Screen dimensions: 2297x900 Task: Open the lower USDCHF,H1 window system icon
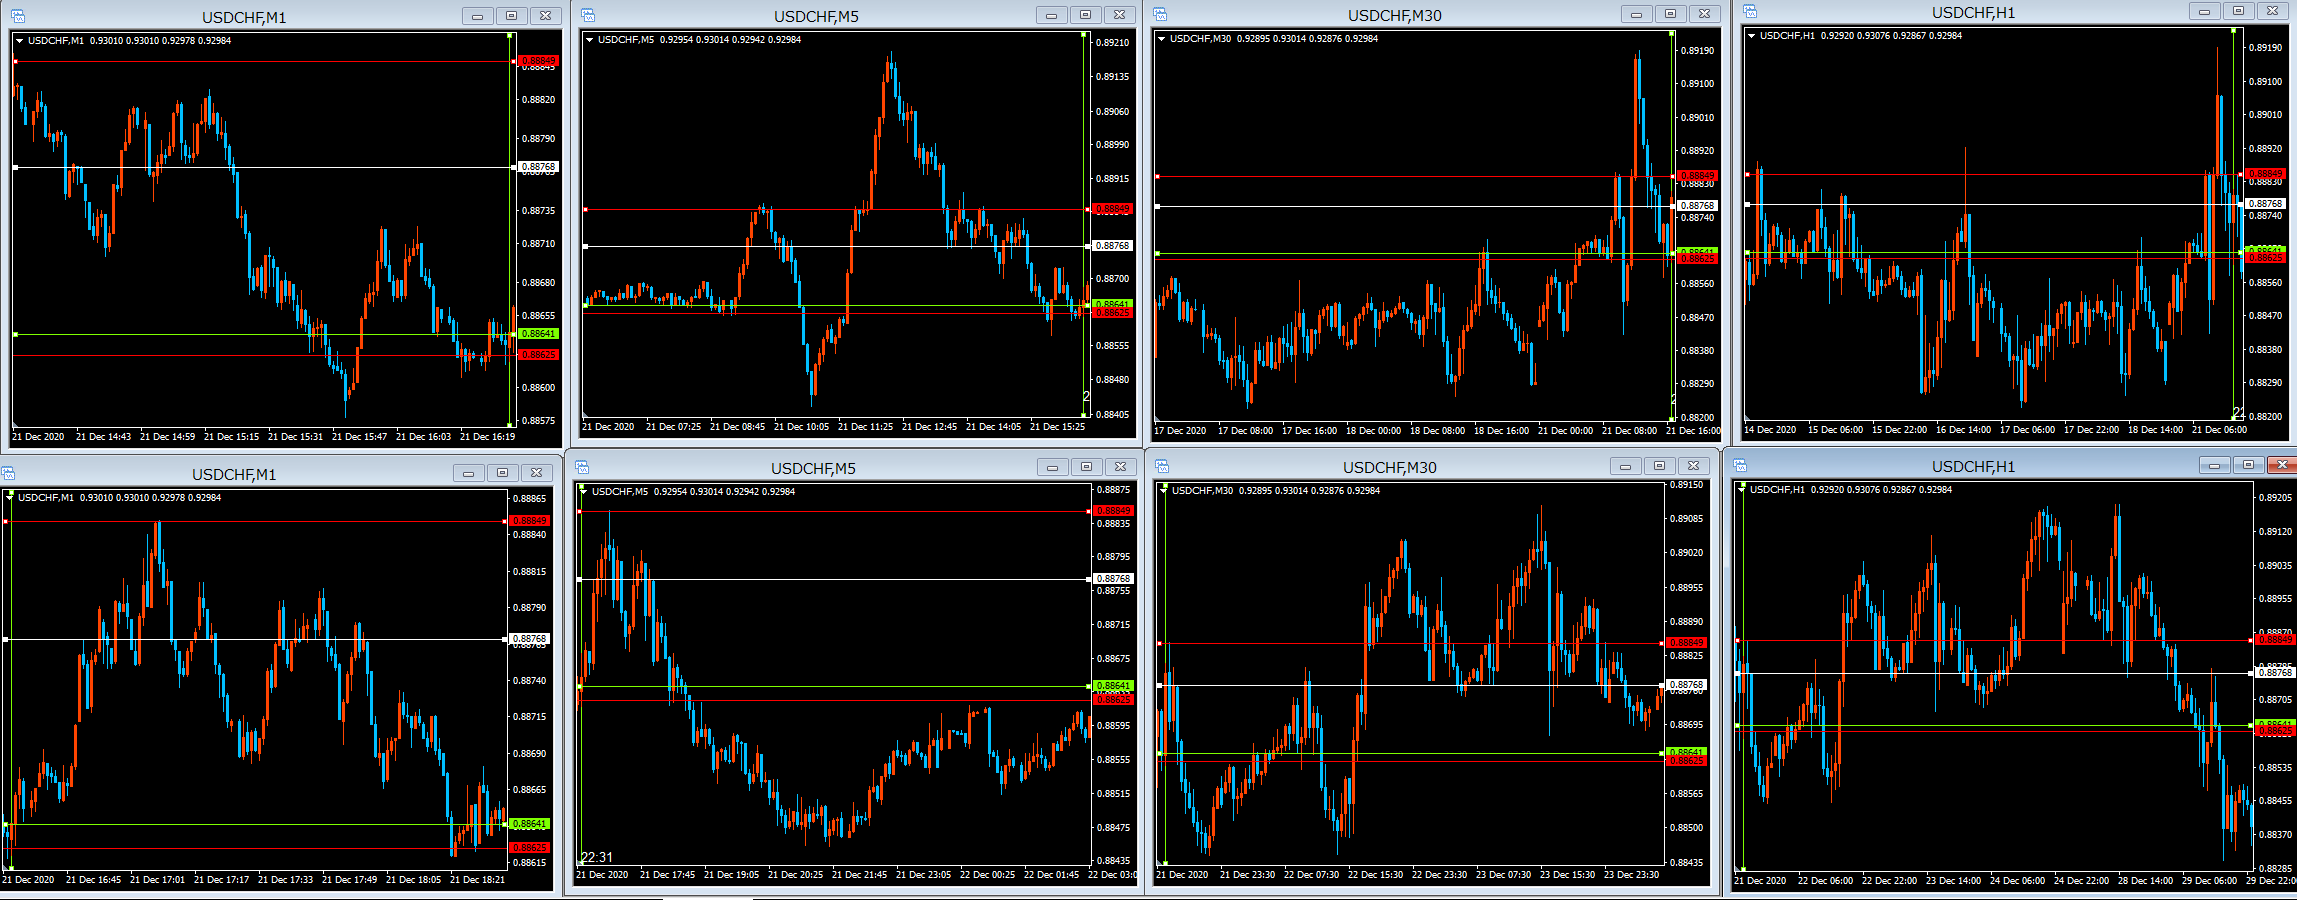[1740, 465]
